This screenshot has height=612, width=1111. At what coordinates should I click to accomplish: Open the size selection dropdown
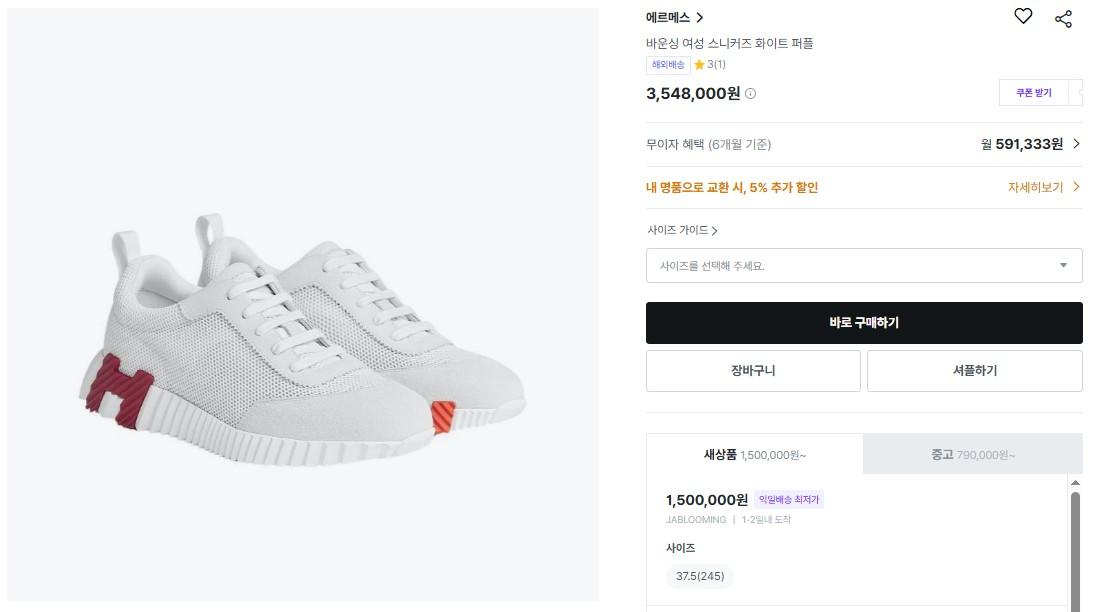click(864, 266)
